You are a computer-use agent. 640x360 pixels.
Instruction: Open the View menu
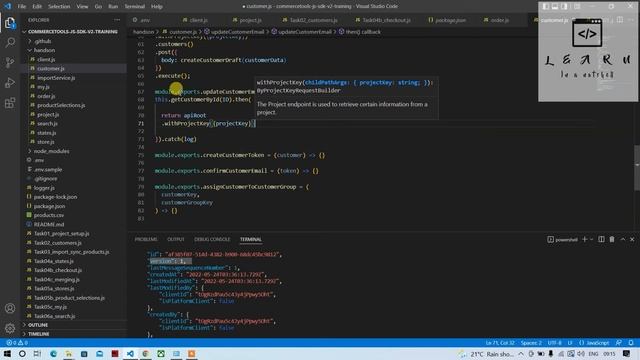pyautogui.click(x=82, y=7)
